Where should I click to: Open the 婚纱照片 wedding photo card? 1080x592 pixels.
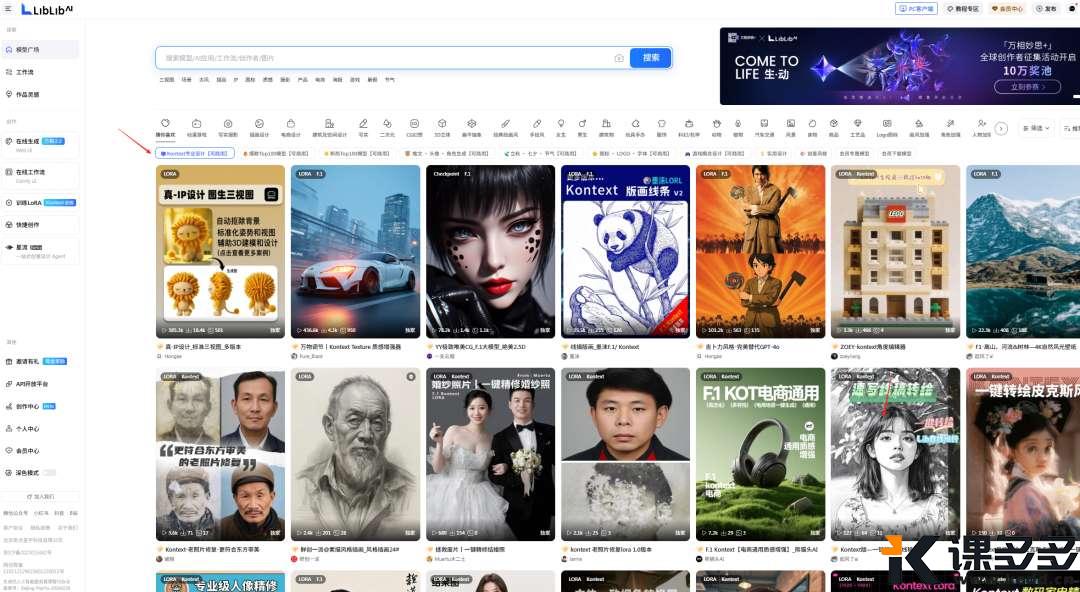[490, 454]
